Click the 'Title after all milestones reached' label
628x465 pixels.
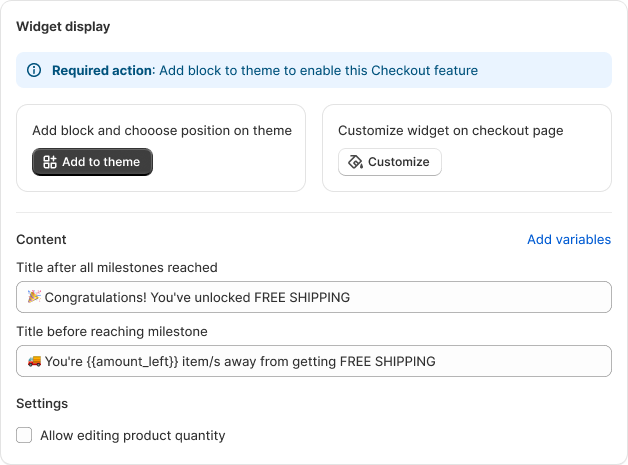coord(117,267)
